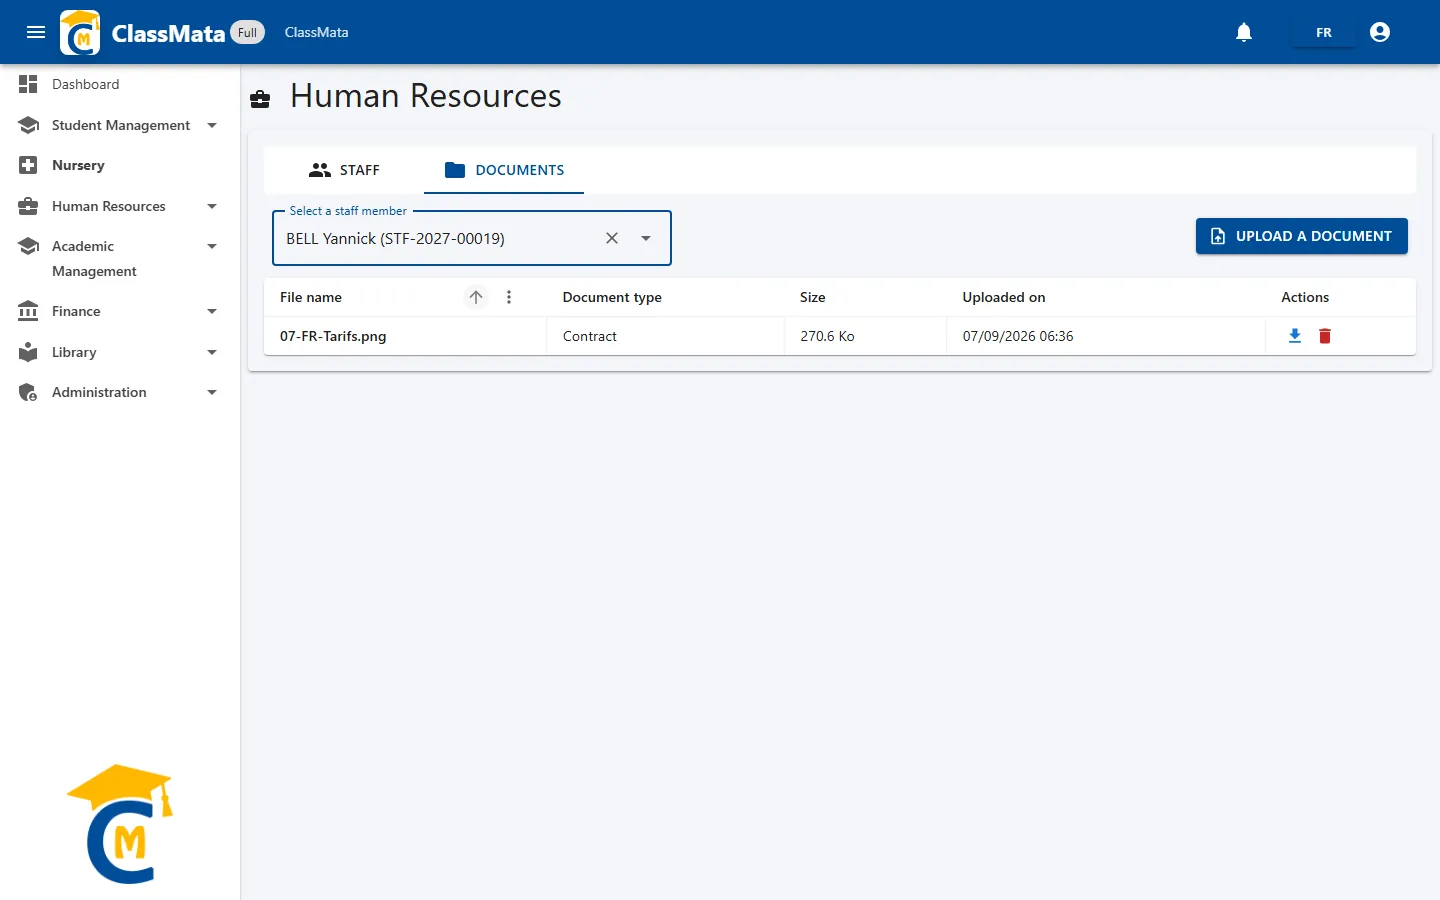
Task: Sort ascending by File name arrow
Action: coord(476,297)
